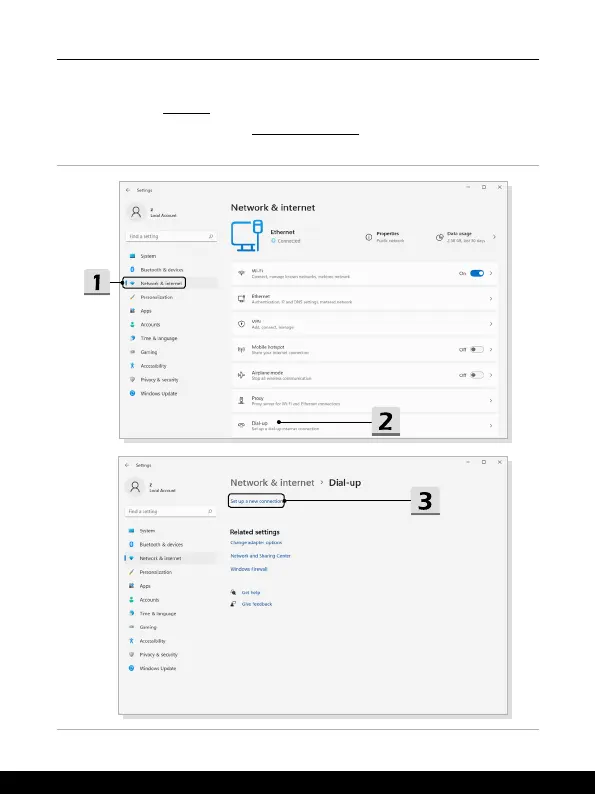595x794 pixels.
Task: Enable the Airplane mode toggle
Action: coord(477,375)
